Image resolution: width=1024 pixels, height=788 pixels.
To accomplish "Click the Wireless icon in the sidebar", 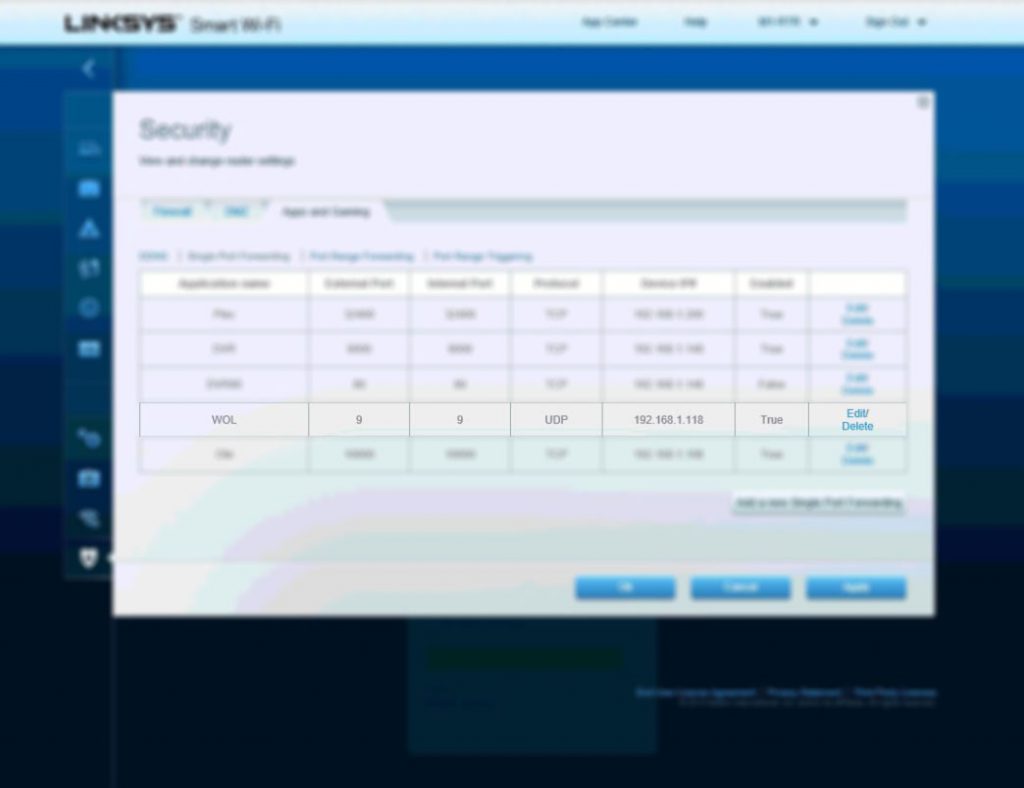I will click(x=88, y=518).
